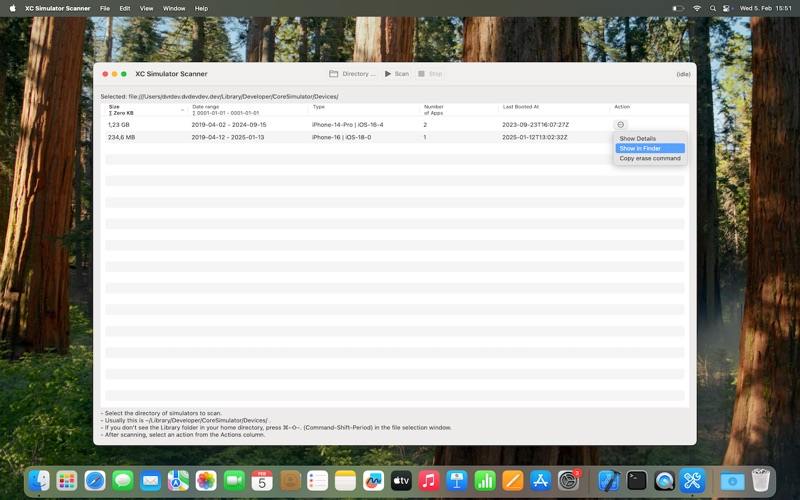Open App Store from the Dock
The width and height of the screenshot is (800, 500).
tap(540, 481)
